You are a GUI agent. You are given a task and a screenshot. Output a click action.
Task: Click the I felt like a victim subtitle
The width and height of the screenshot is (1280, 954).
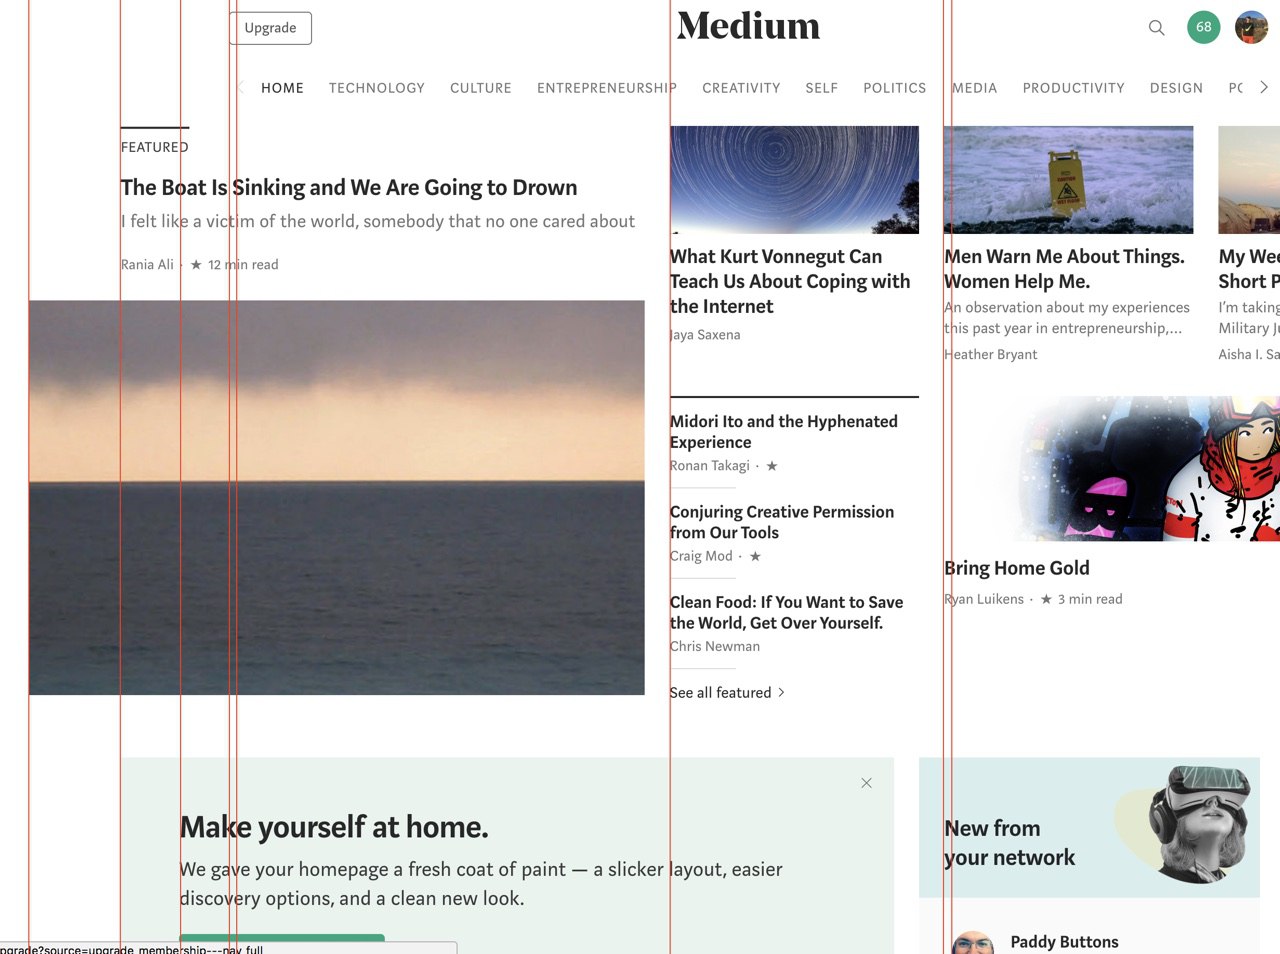(x=378, y=221)
